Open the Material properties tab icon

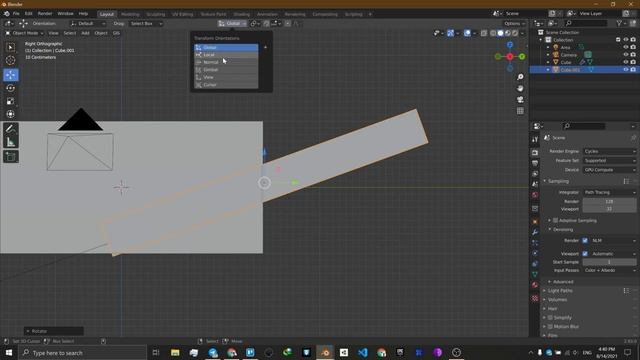pos(535,285)
